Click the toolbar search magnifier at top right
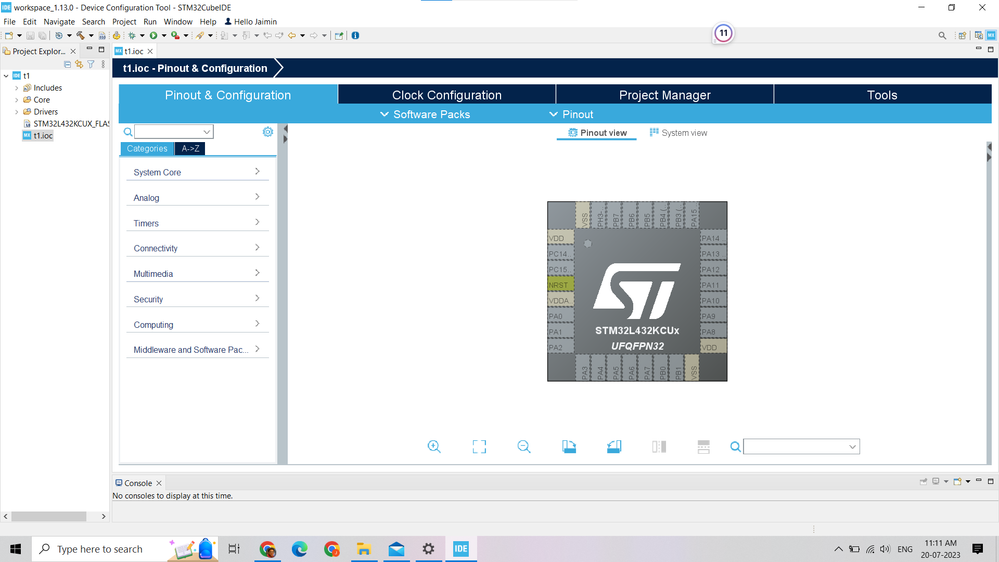Image resolution: width=999 pixels, height=562 pixels. tap(942, 36)
